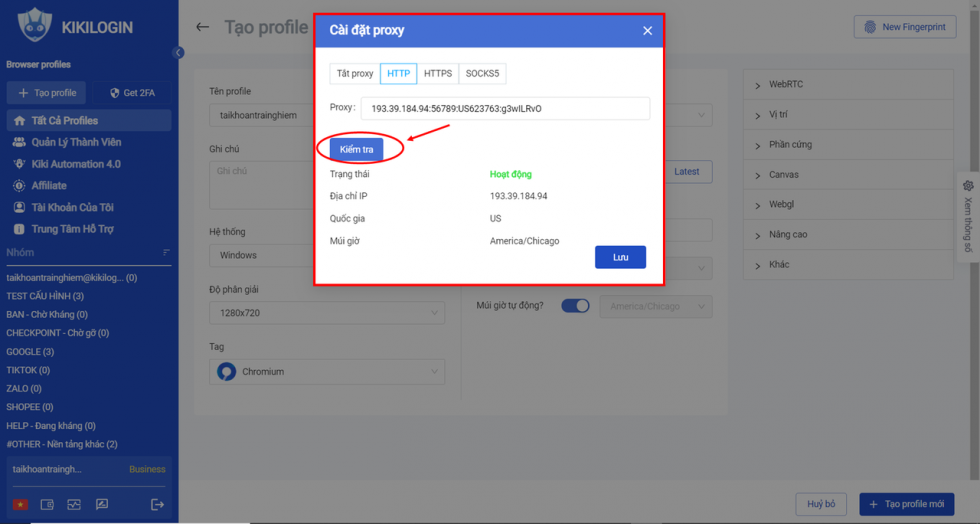Select group GOOGLE (3)
Screen dimensions: 980x524
click(30, 351)
